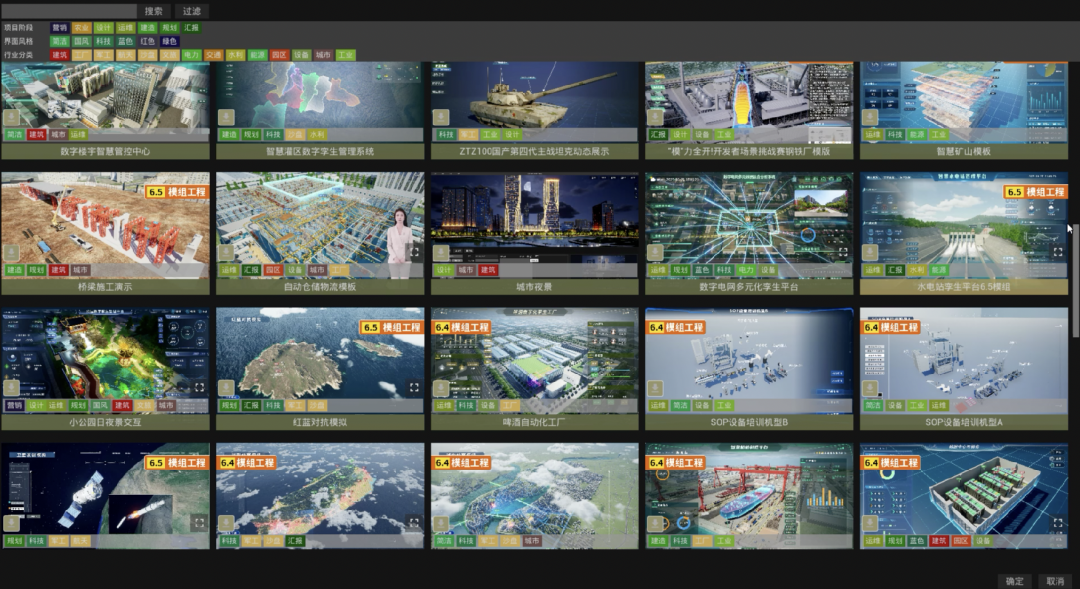Toggle the 水利 industry filter
The image size is (1080, 589).
[x=236, y=55]
